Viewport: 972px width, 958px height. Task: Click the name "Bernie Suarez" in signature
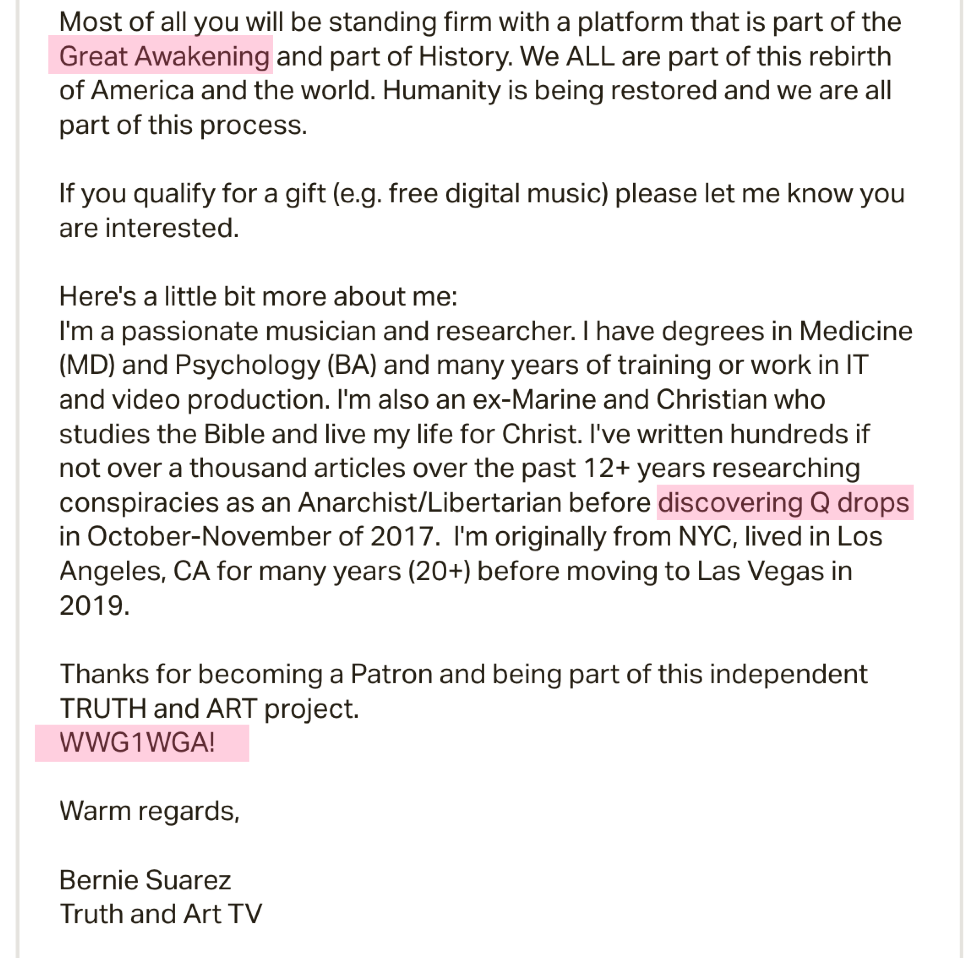(145, 880)
